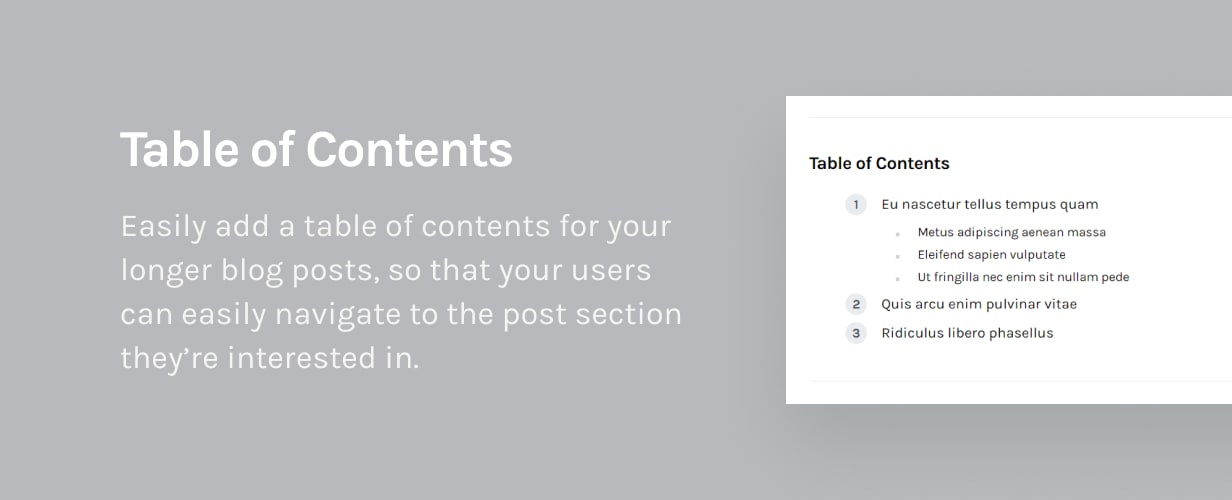Click the words 'they're interested in.'
This screenshot has width=1232, height=500.
click(x=270, y=358)
